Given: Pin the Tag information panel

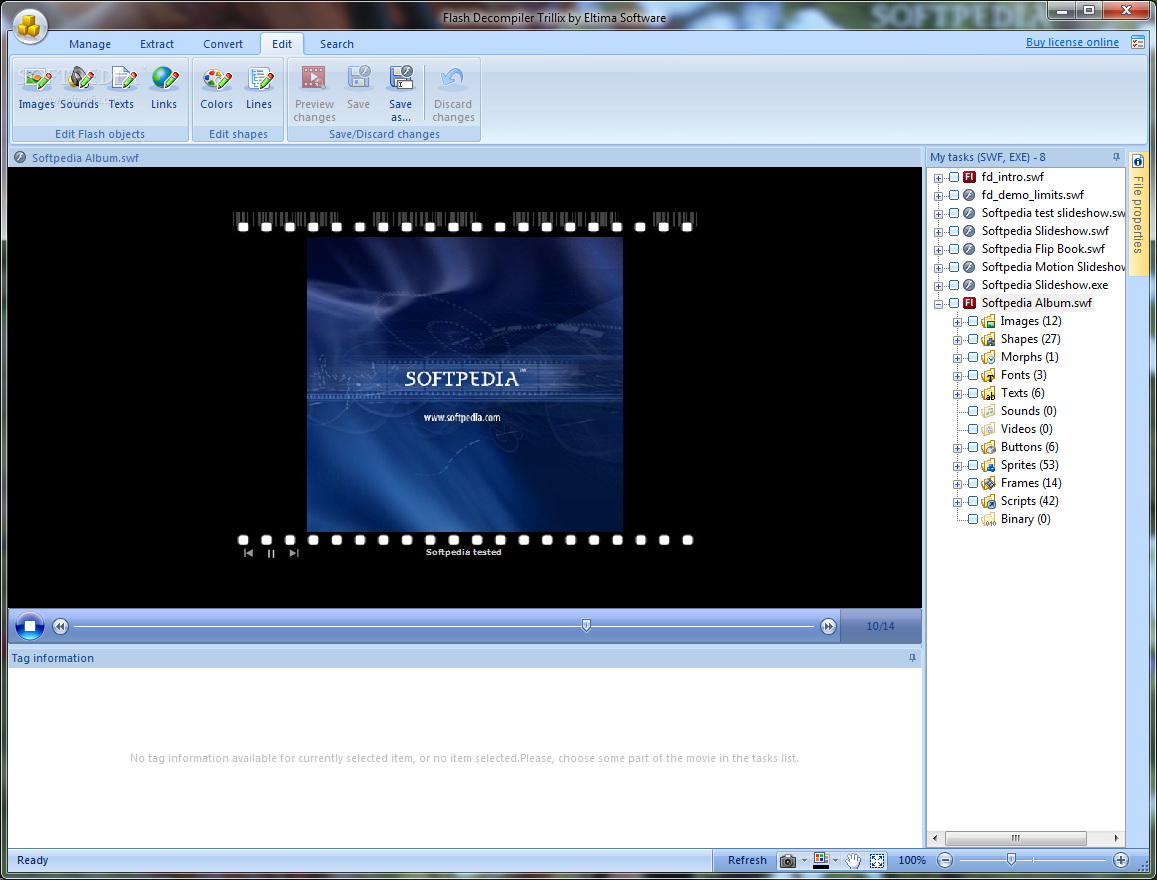Looking at the screenshot, I should (912, 658).
